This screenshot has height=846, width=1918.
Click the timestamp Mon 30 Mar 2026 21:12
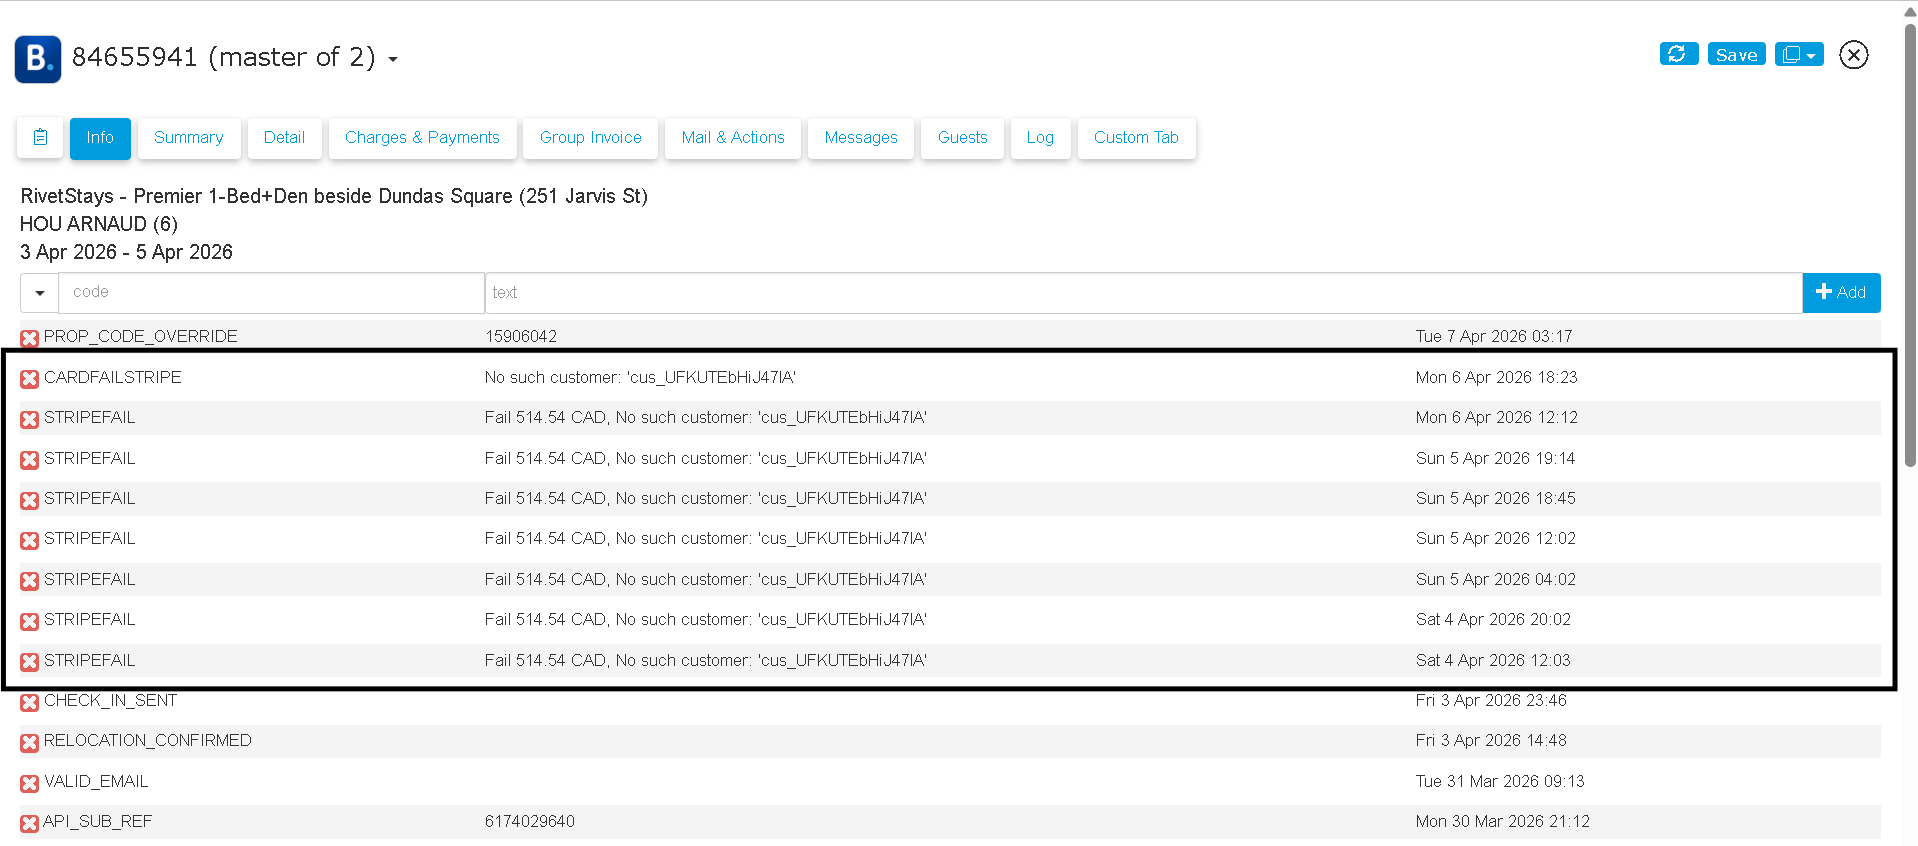tap(1503, 822)
